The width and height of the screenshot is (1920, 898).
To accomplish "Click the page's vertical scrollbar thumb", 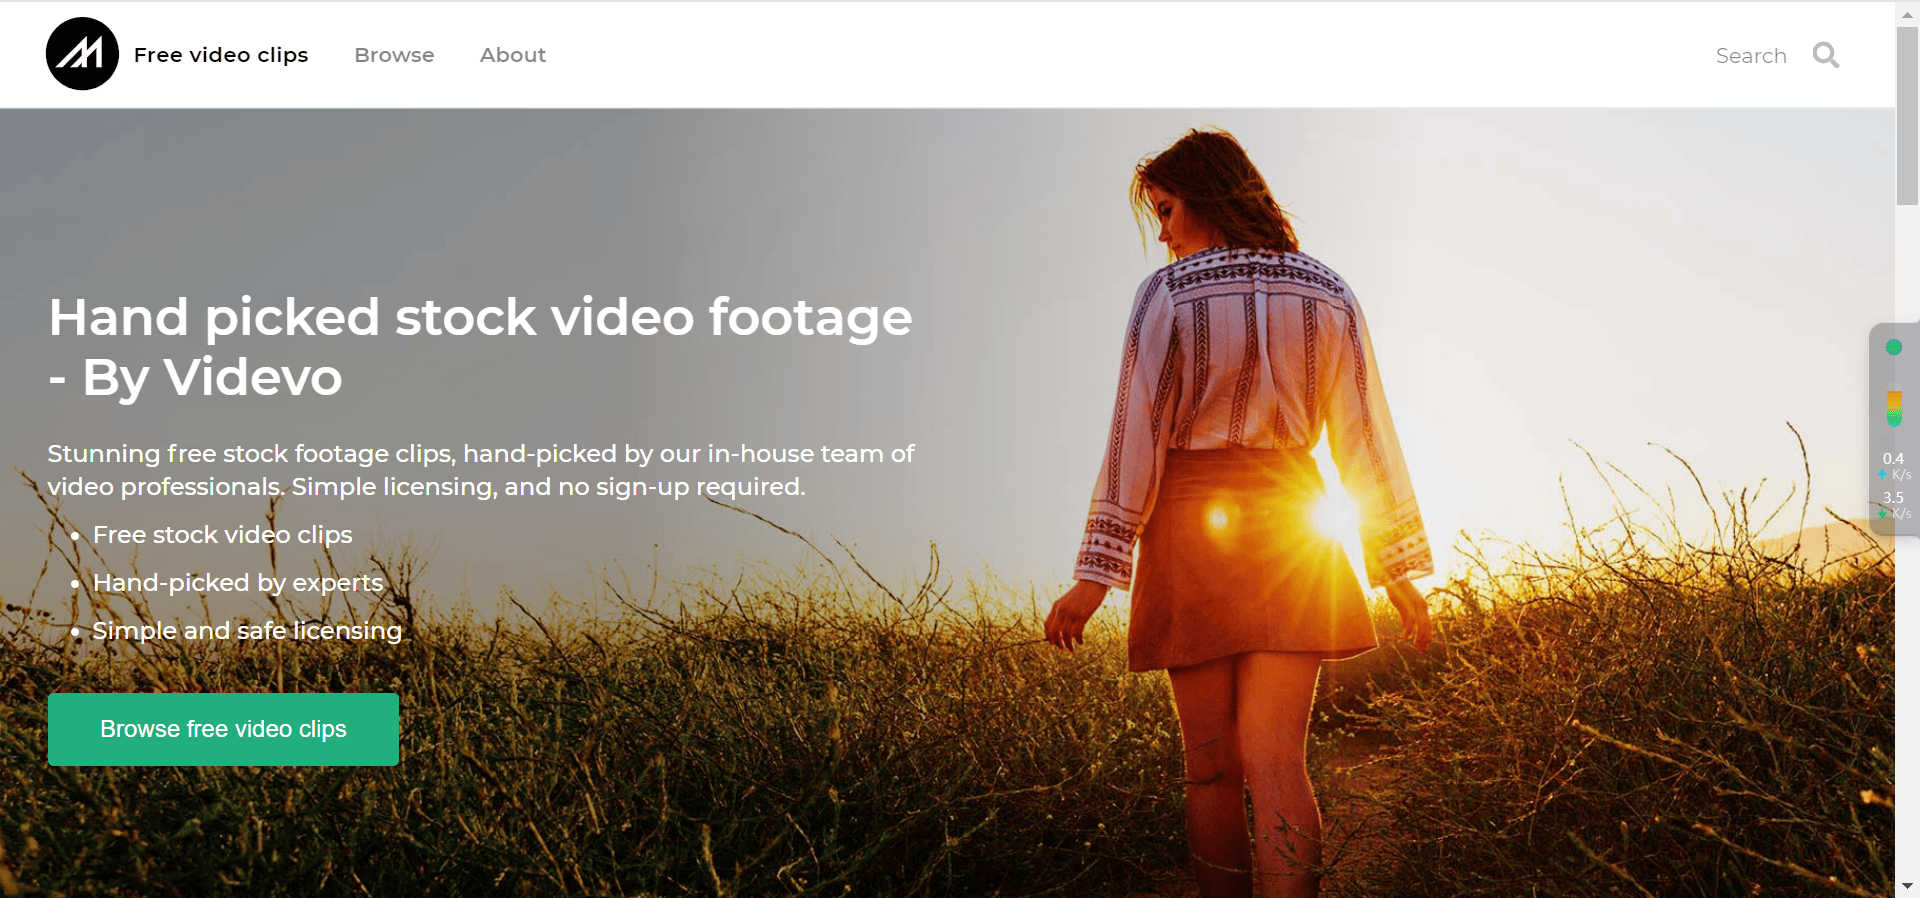I will pos(1907,115).
